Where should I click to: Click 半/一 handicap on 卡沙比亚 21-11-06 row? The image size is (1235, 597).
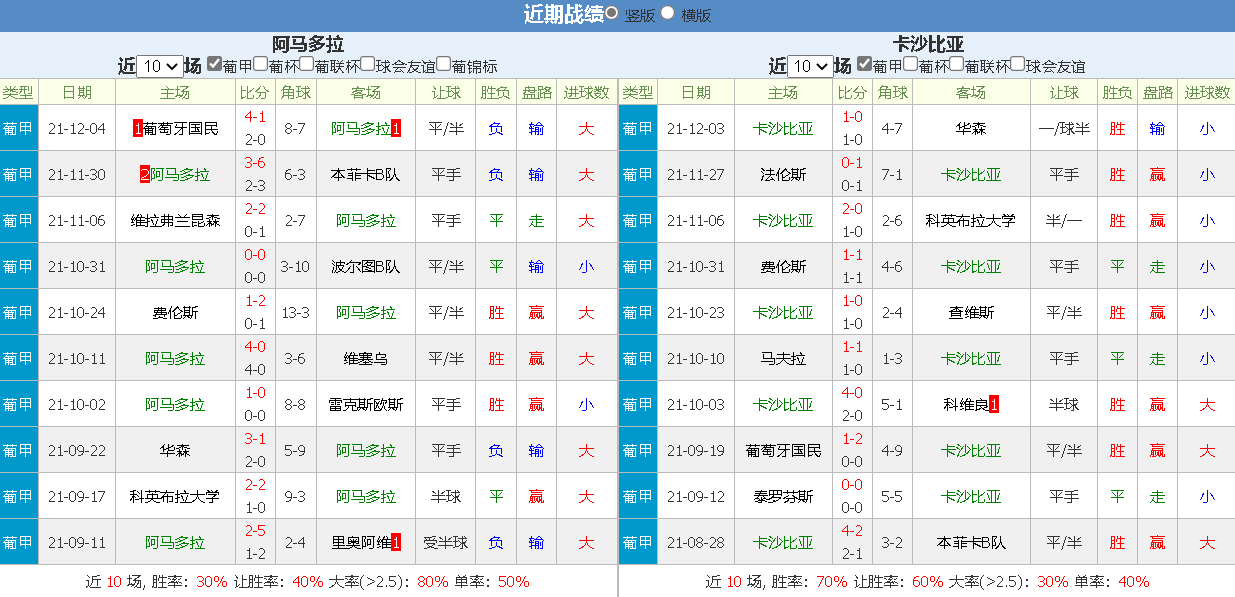1064,221
